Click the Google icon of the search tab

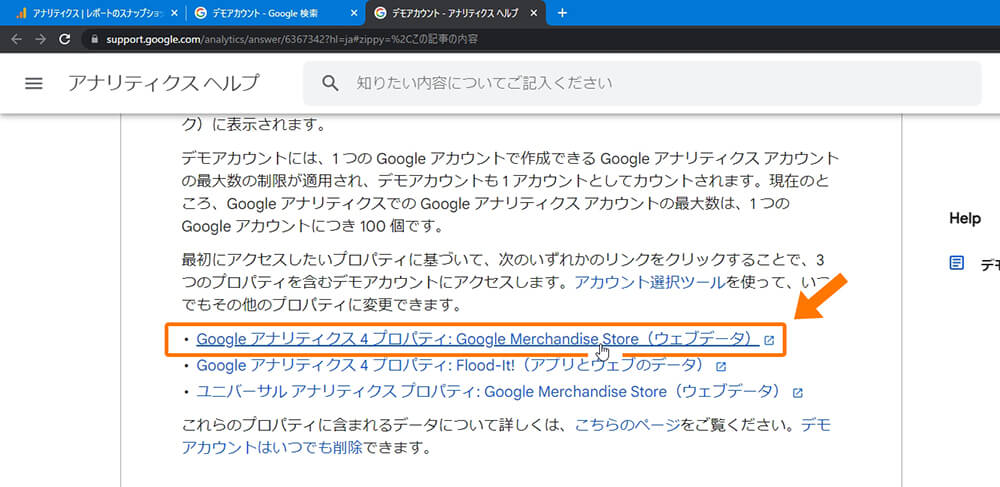click(200, 13)
